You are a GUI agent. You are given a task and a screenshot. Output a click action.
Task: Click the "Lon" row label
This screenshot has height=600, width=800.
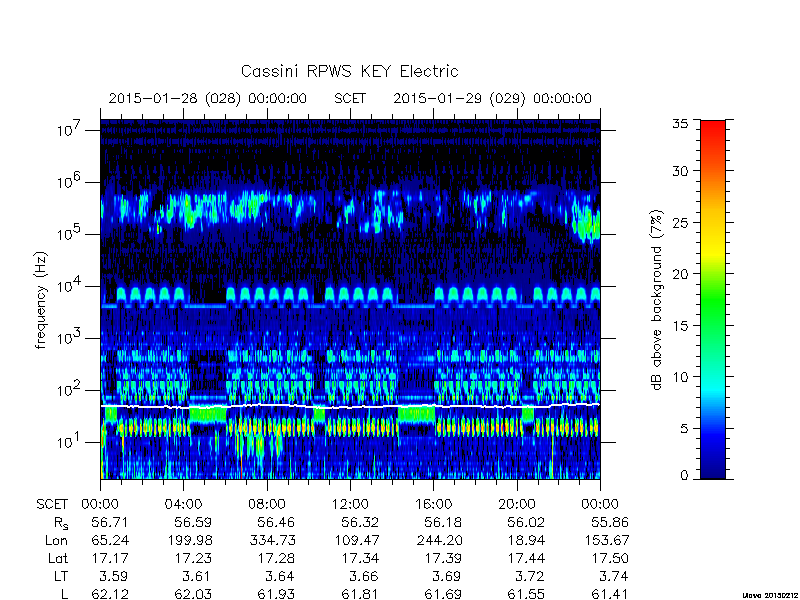coord(56,540)
